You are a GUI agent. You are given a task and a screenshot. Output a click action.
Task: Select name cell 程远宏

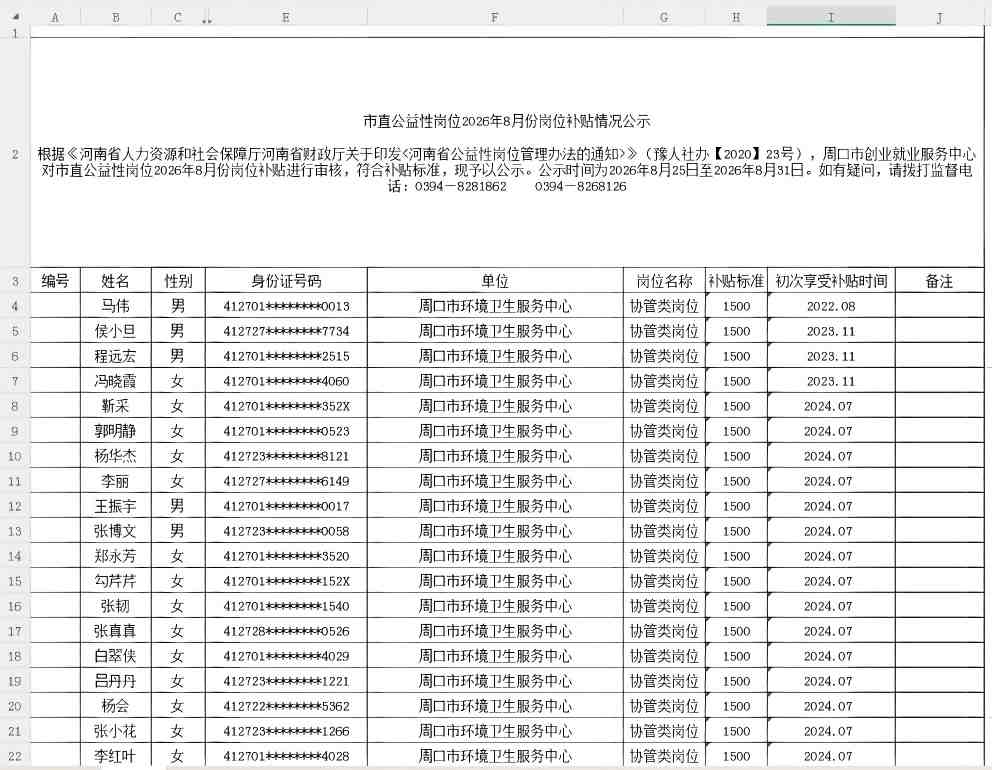(116, 356)
